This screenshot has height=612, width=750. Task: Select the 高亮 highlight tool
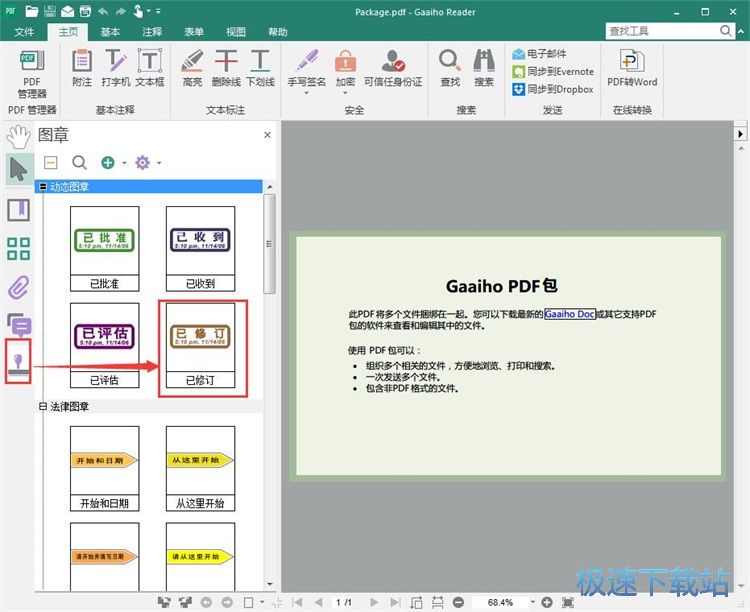[193, 68]
